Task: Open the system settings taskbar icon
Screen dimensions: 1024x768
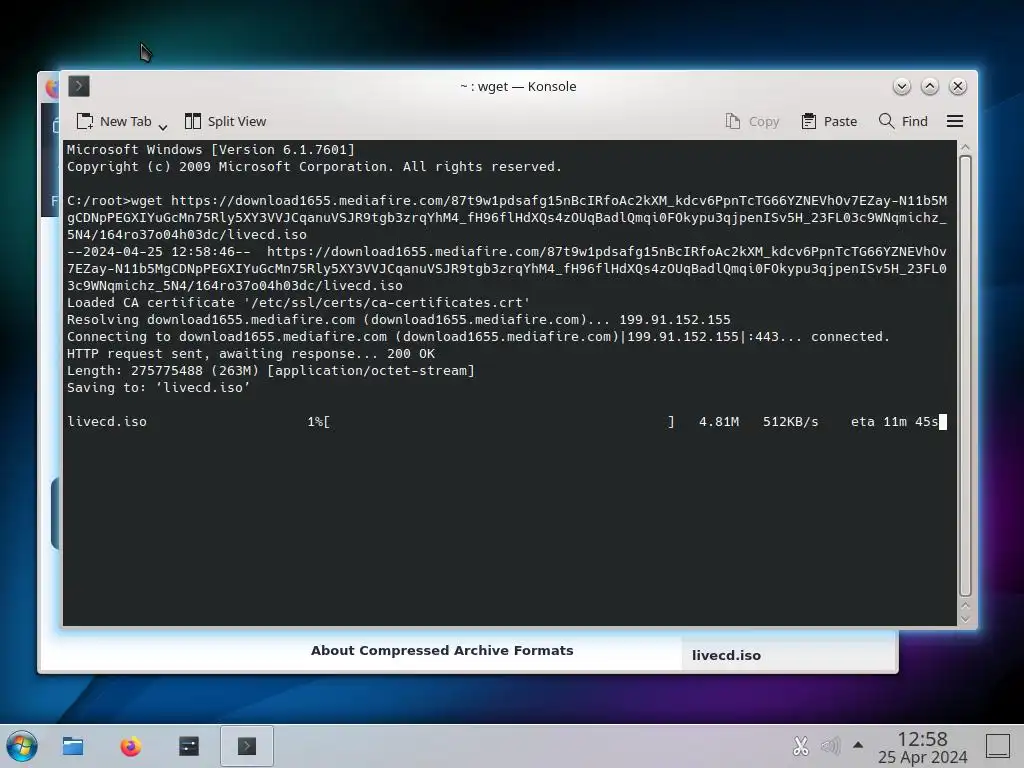Action: (x=189, y=746)
